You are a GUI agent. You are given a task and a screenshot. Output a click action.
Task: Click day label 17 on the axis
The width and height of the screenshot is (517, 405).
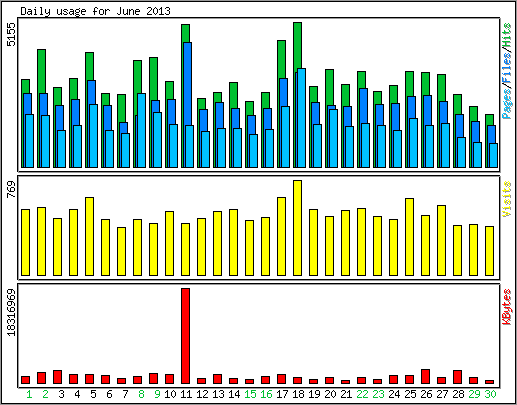[282, 395]
